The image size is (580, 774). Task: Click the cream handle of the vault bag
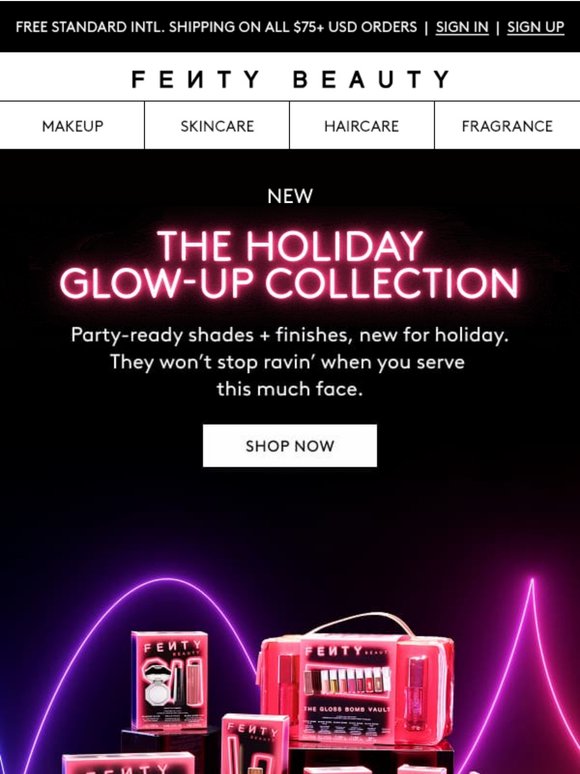point(361,624)
